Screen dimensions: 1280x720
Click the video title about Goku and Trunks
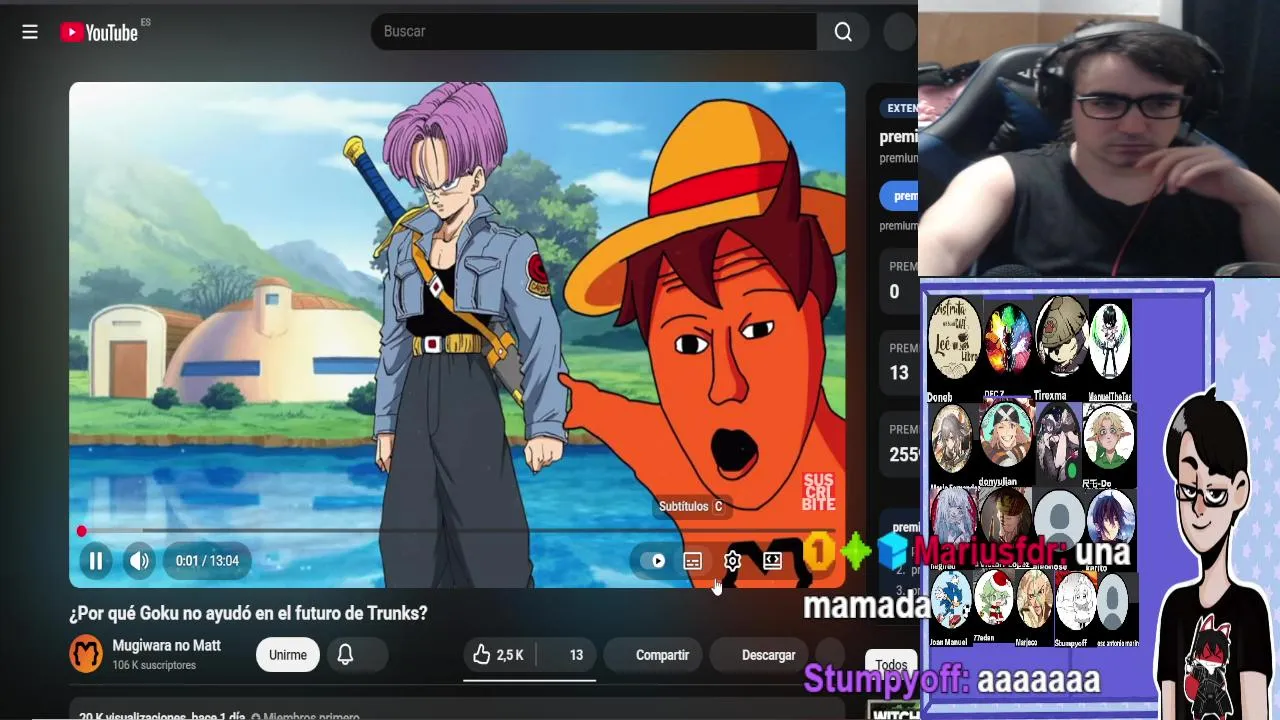point(248,613)
